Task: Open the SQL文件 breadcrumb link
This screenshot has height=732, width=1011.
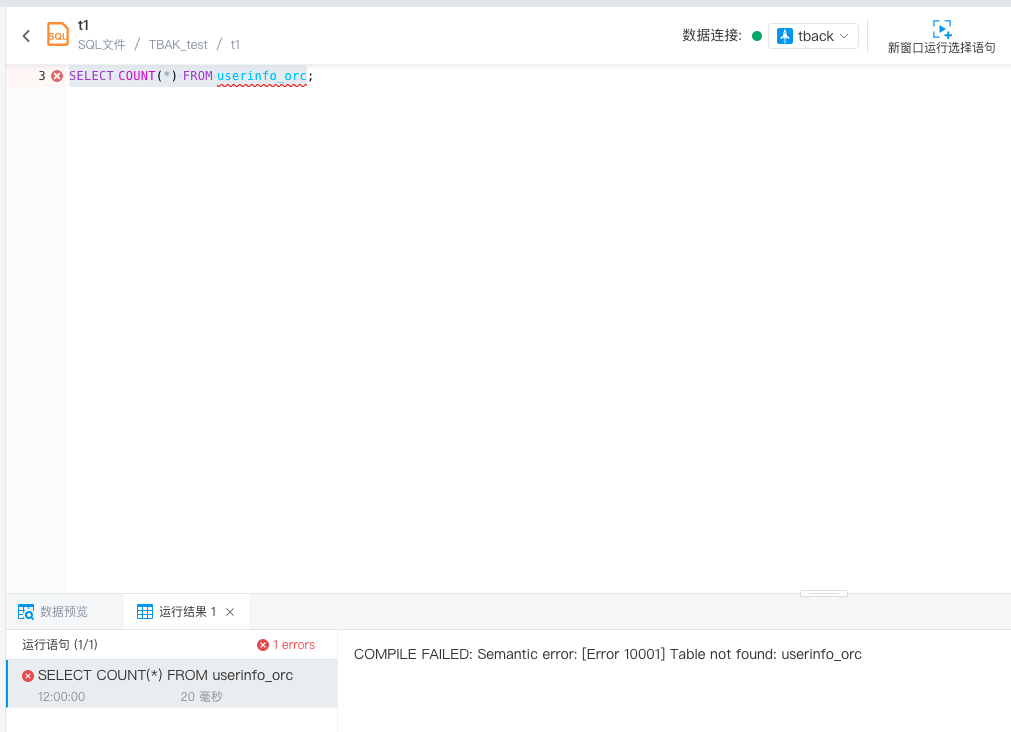Action: pos(102,45)
